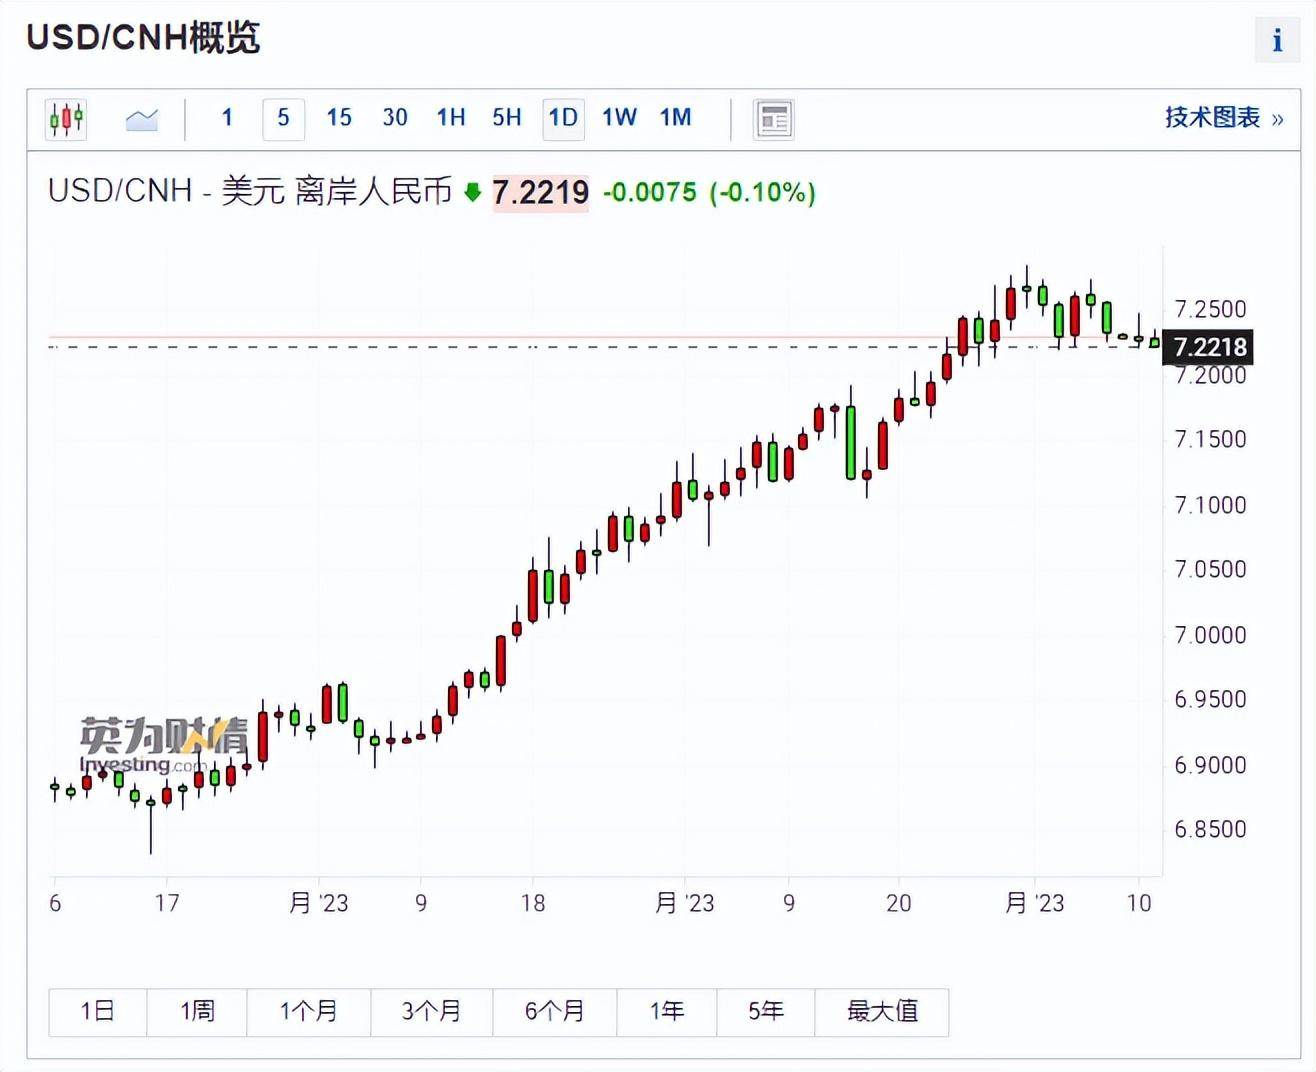Show the 1日 time range
The width and height of the screenshot is (1316, 1072).
point(98,1011)
